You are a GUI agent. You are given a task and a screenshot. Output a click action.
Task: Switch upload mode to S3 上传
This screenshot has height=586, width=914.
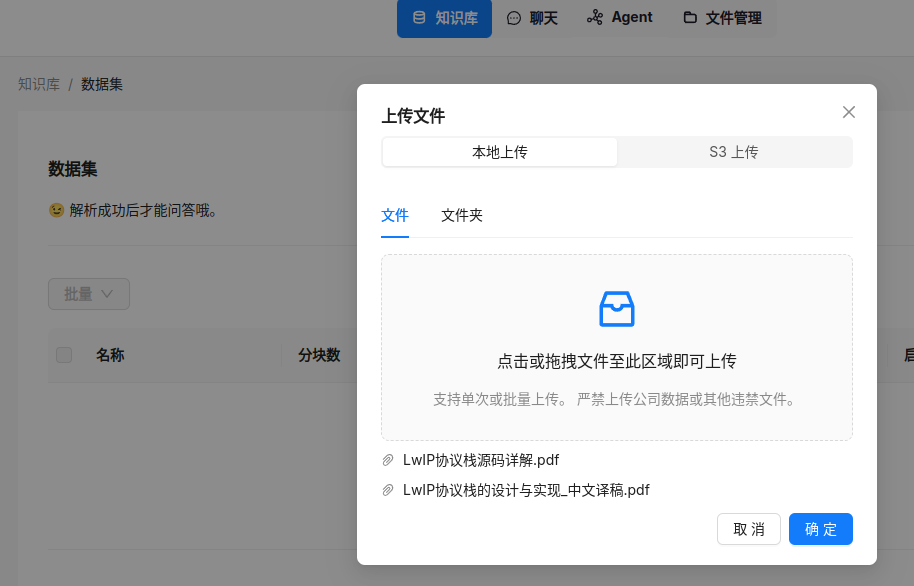735,152
